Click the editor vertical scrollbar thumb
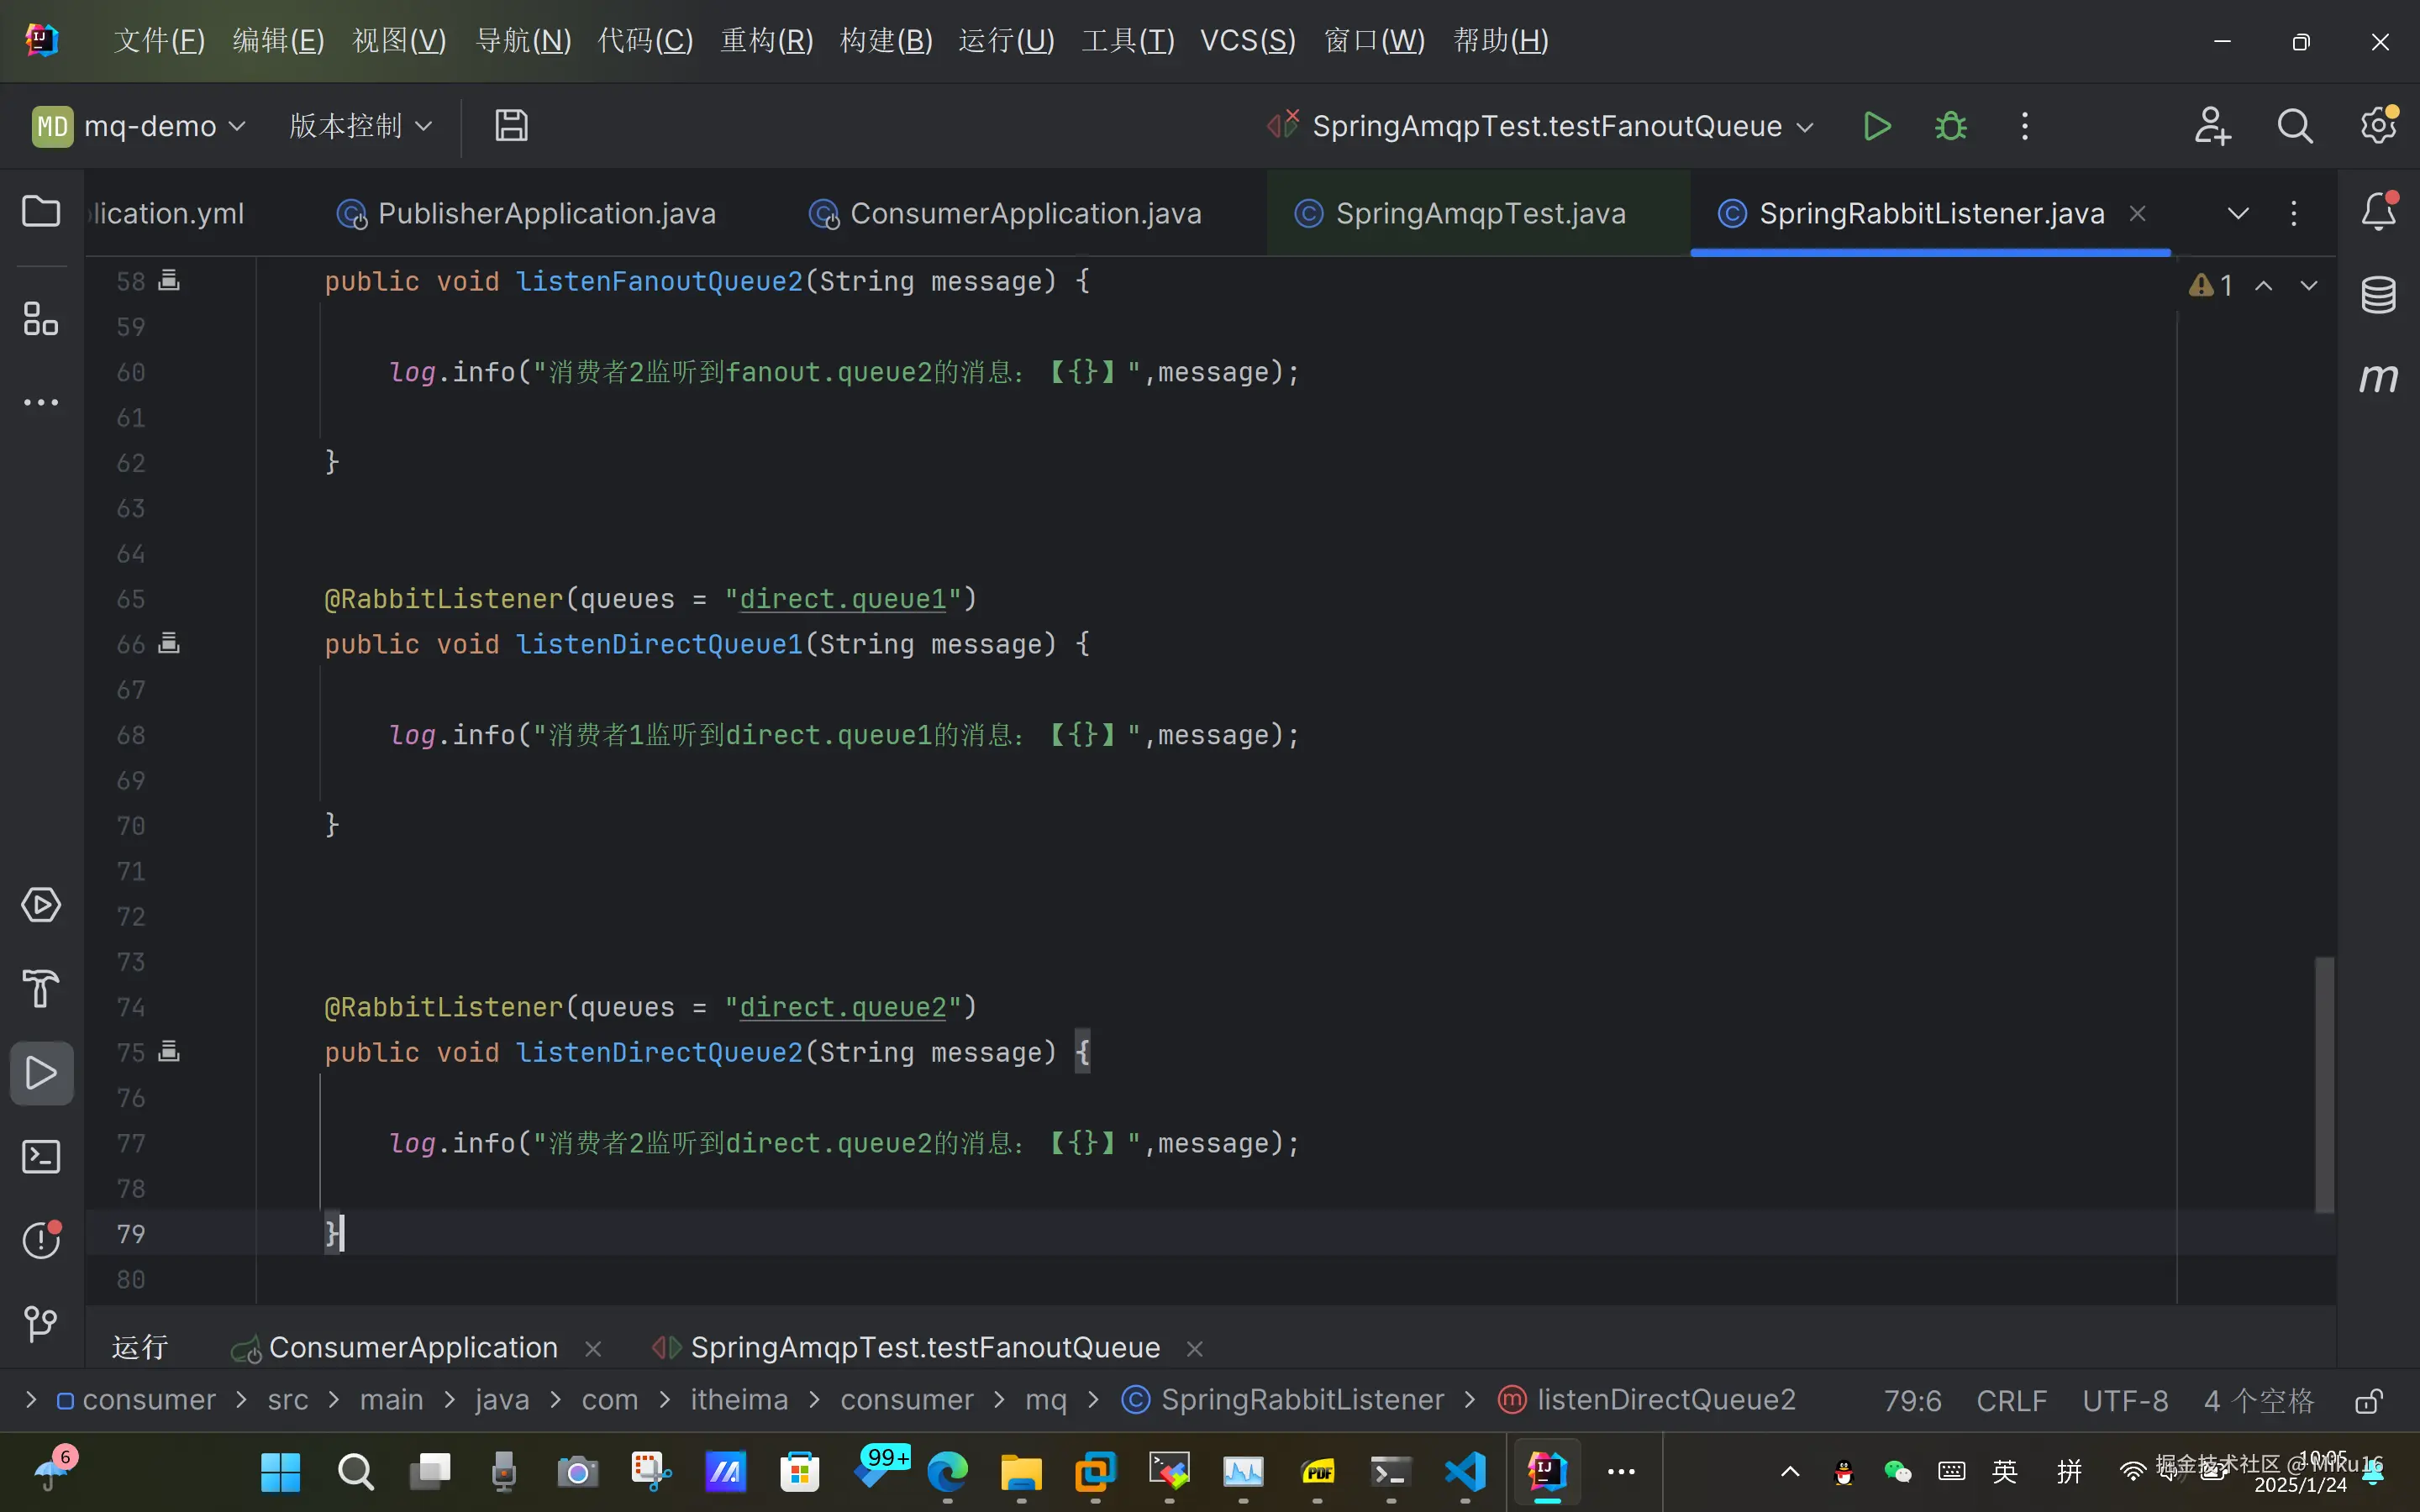Screen dimensions: 2420x1512 [x=2324, y=1085]
